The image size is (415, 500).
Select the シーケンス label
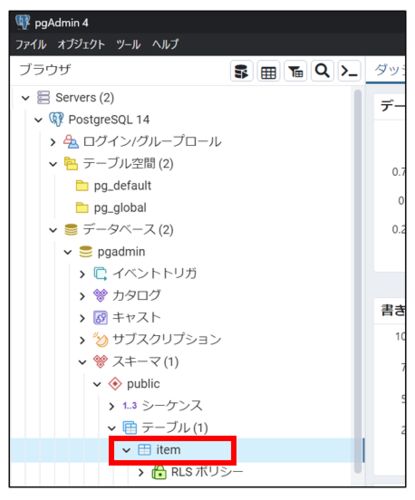172,406
